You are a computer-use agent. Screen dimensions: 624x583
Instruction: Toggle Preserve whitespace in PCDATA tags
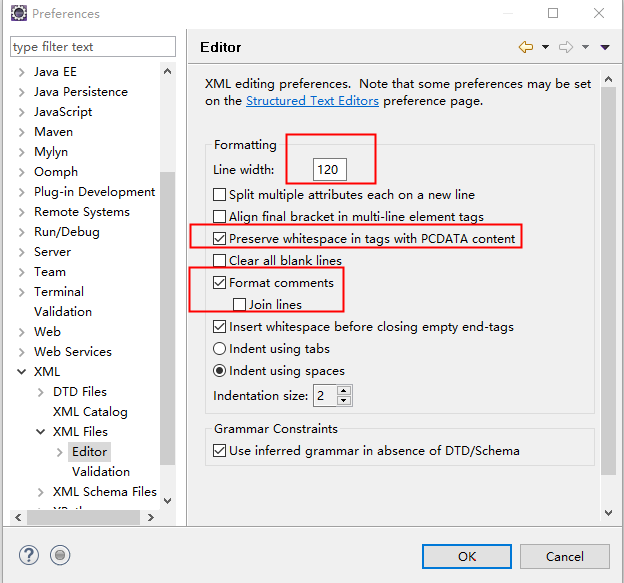click(220, 239)
